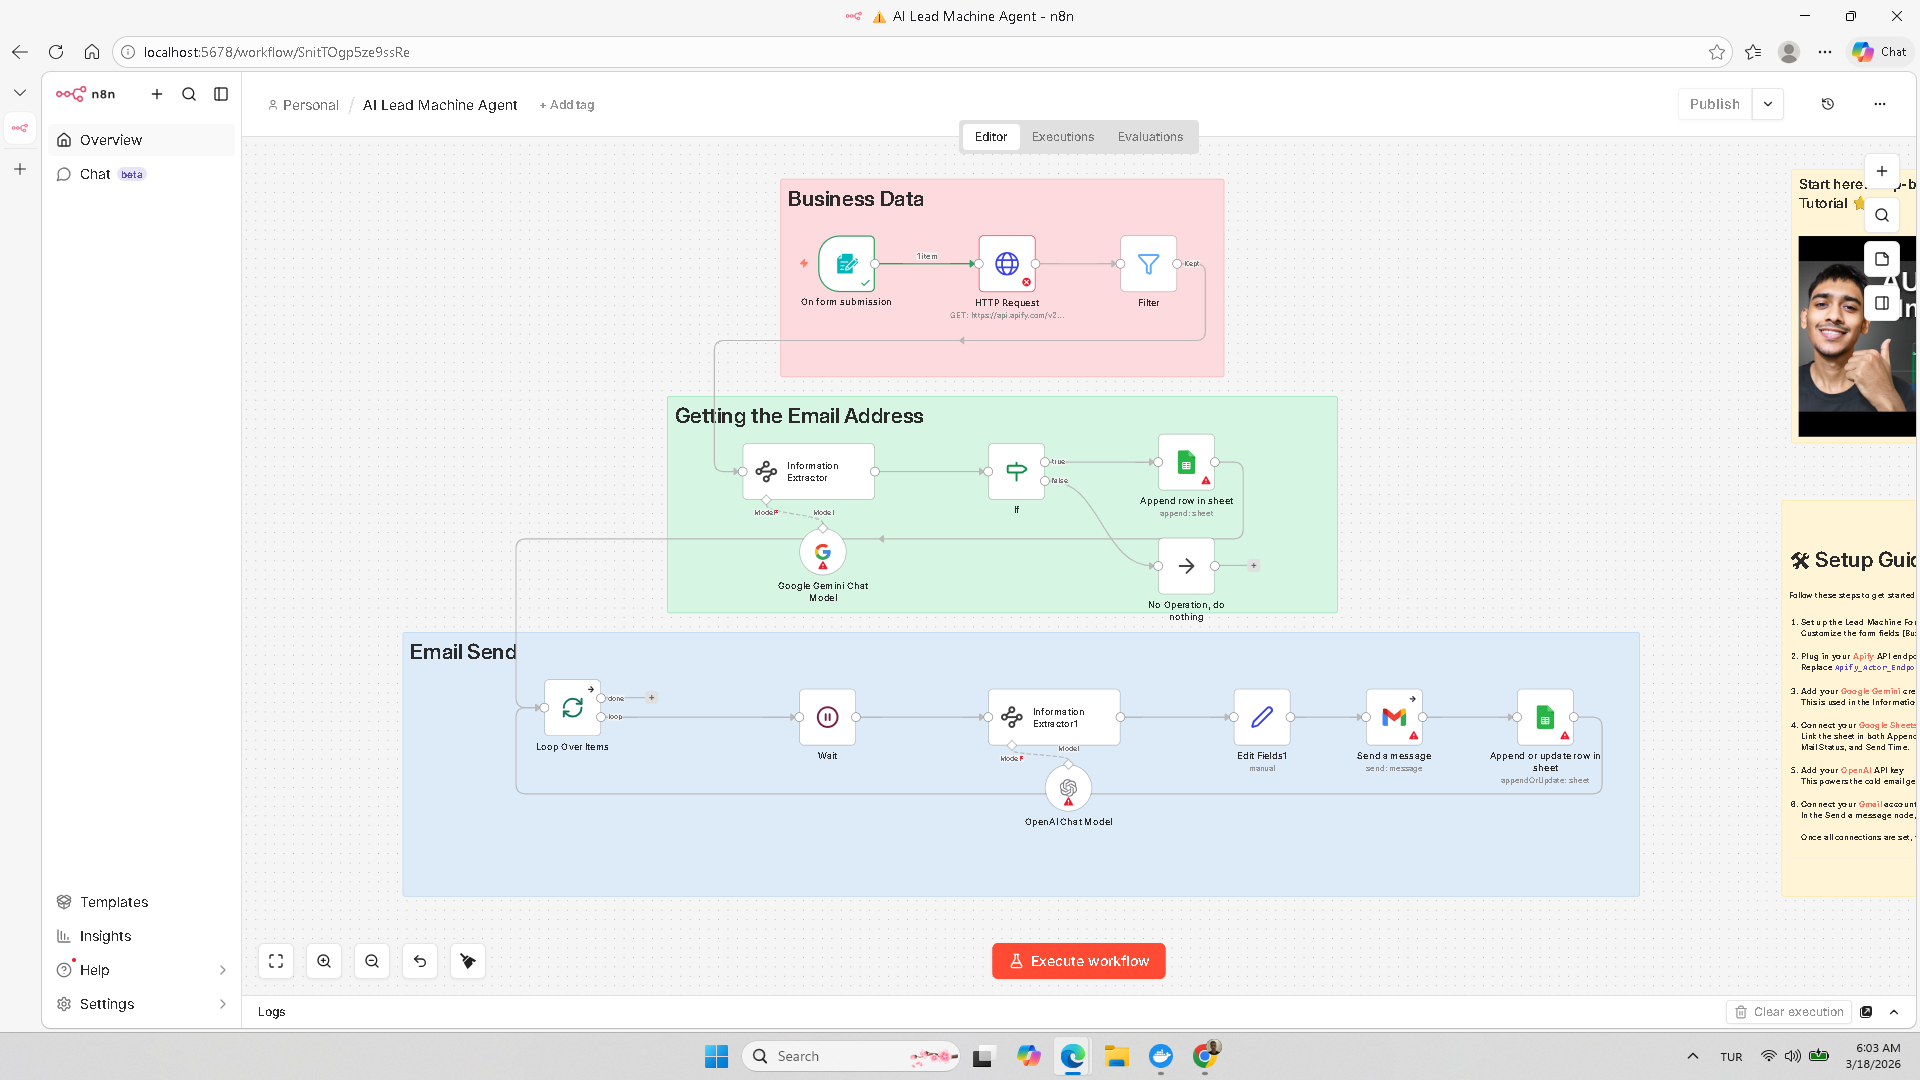Click the Loop Over Items node
This screenshot has width=1920, height=1080.
point(572,708)
